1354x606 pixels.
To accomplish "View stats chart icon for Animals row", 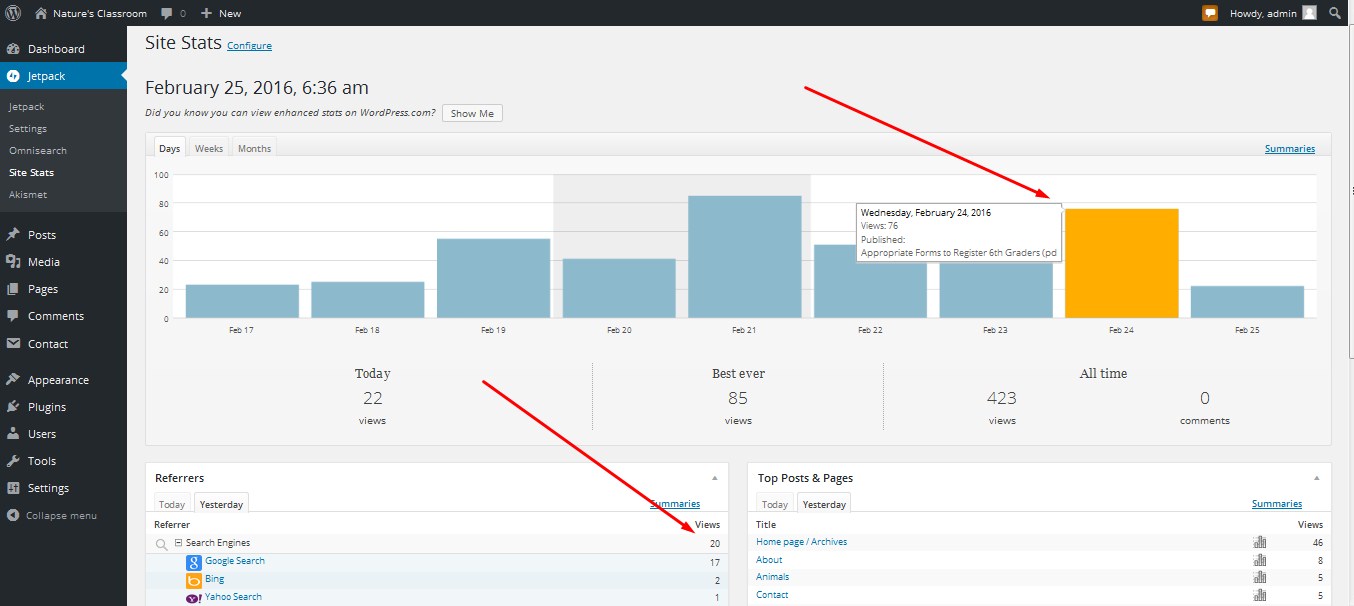I will point(1259,577).
